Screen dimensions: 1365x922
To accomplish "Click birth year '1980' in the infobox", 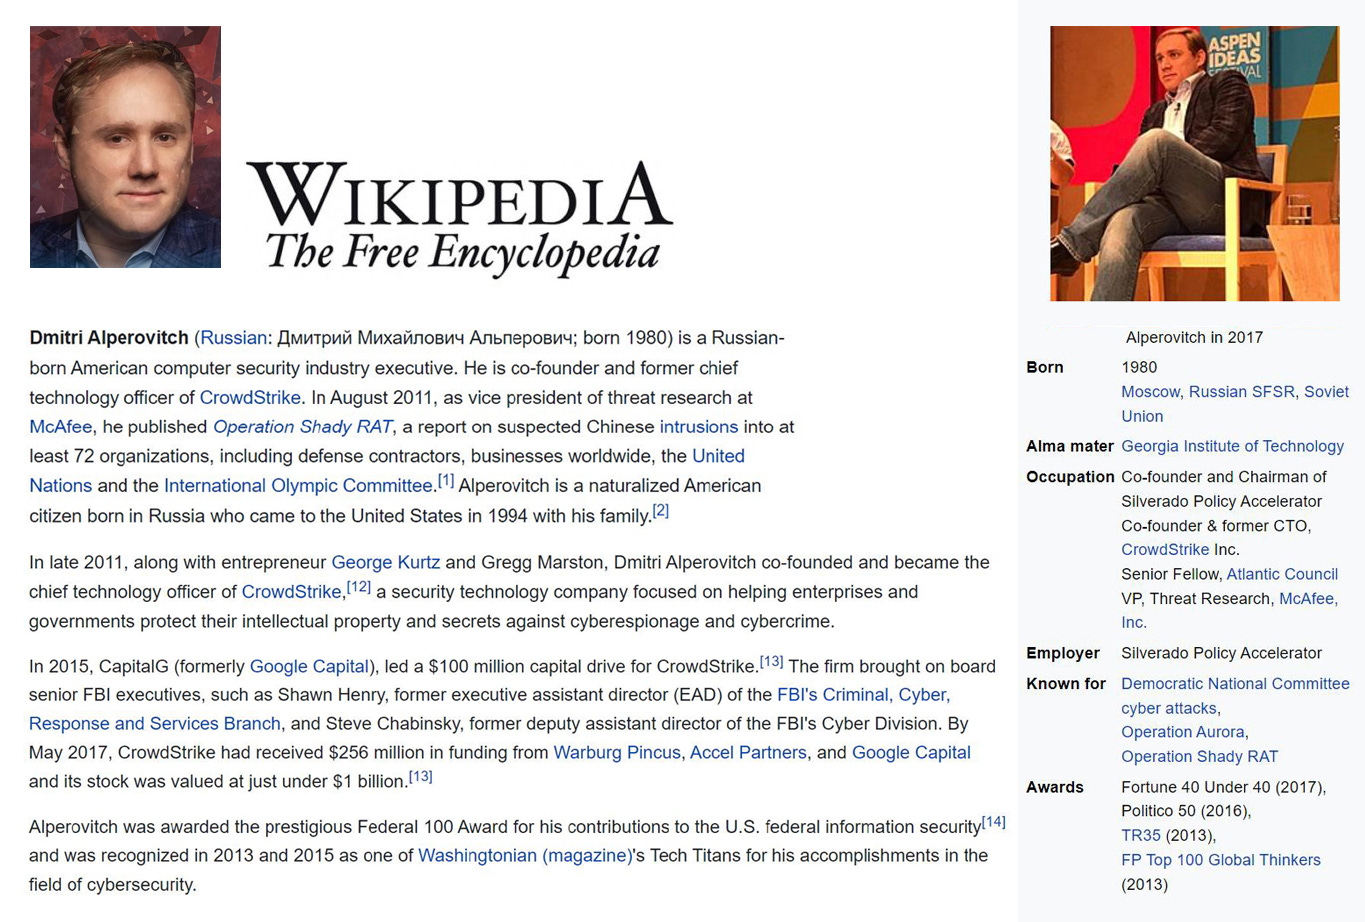I will (x=1139, y=367).
